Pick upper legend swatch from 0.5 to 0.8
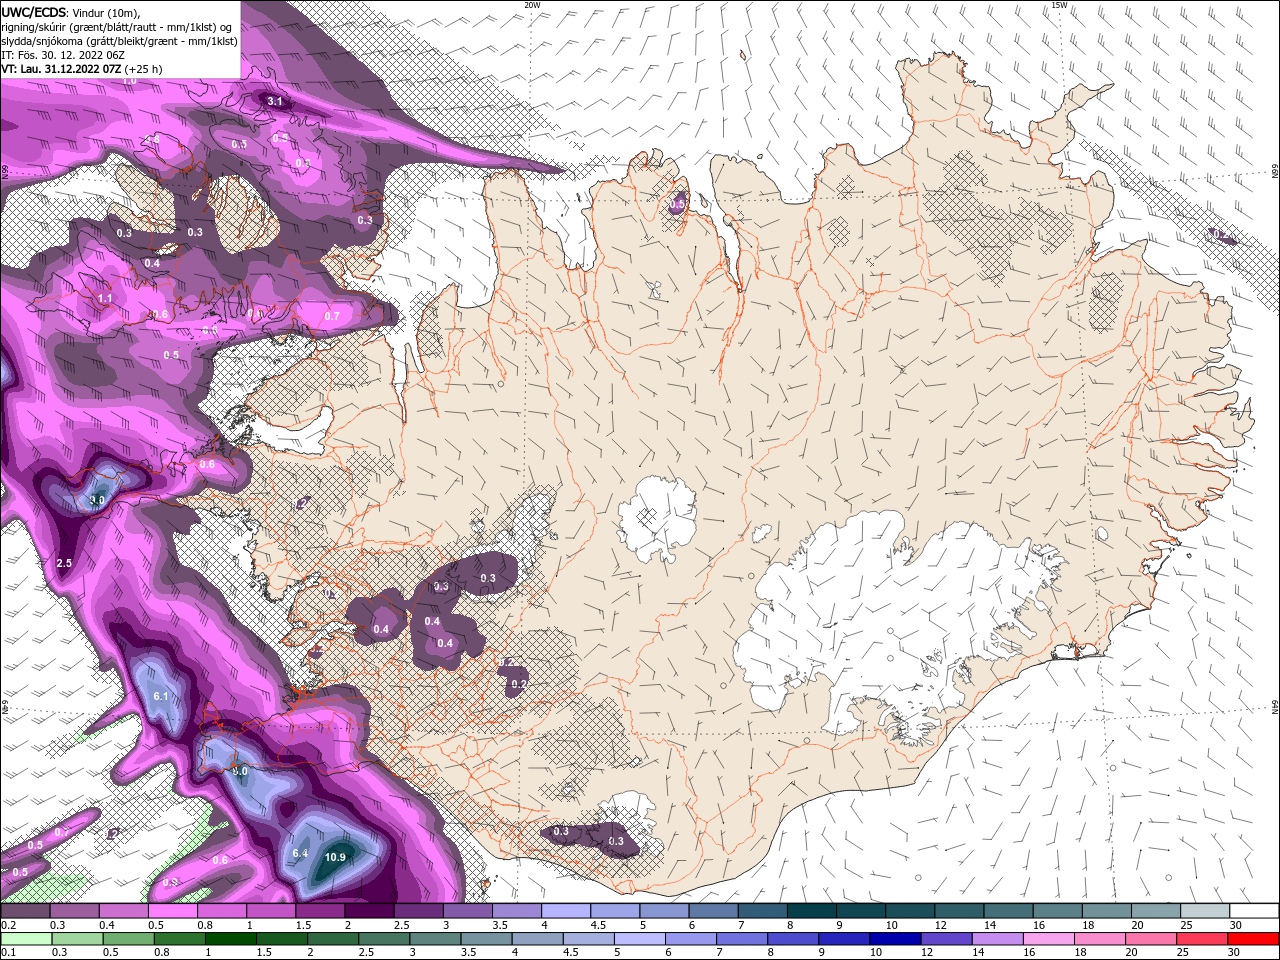 172,911
